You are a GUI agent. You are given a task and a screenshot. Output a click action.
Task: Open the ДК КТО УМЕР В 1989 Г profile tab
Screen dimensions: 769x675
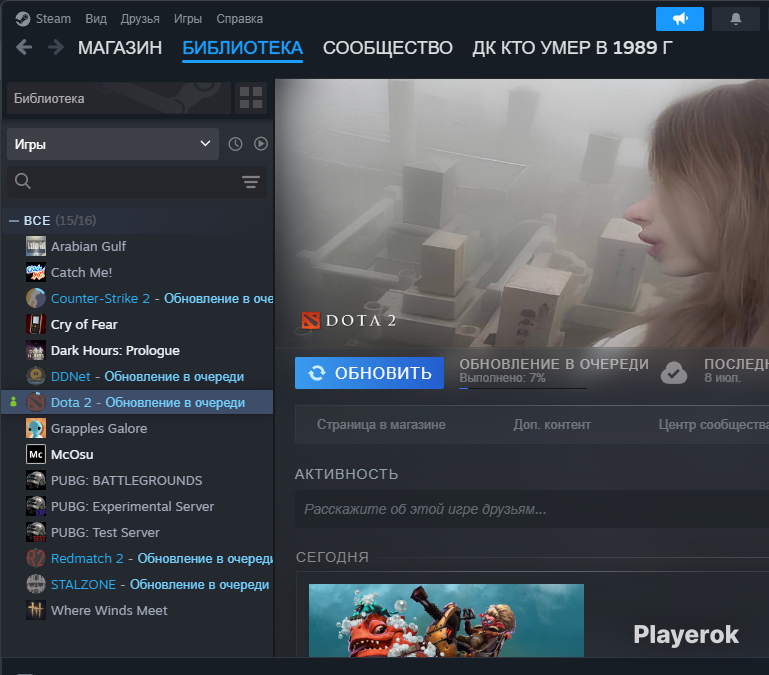(x=572, y=48)
